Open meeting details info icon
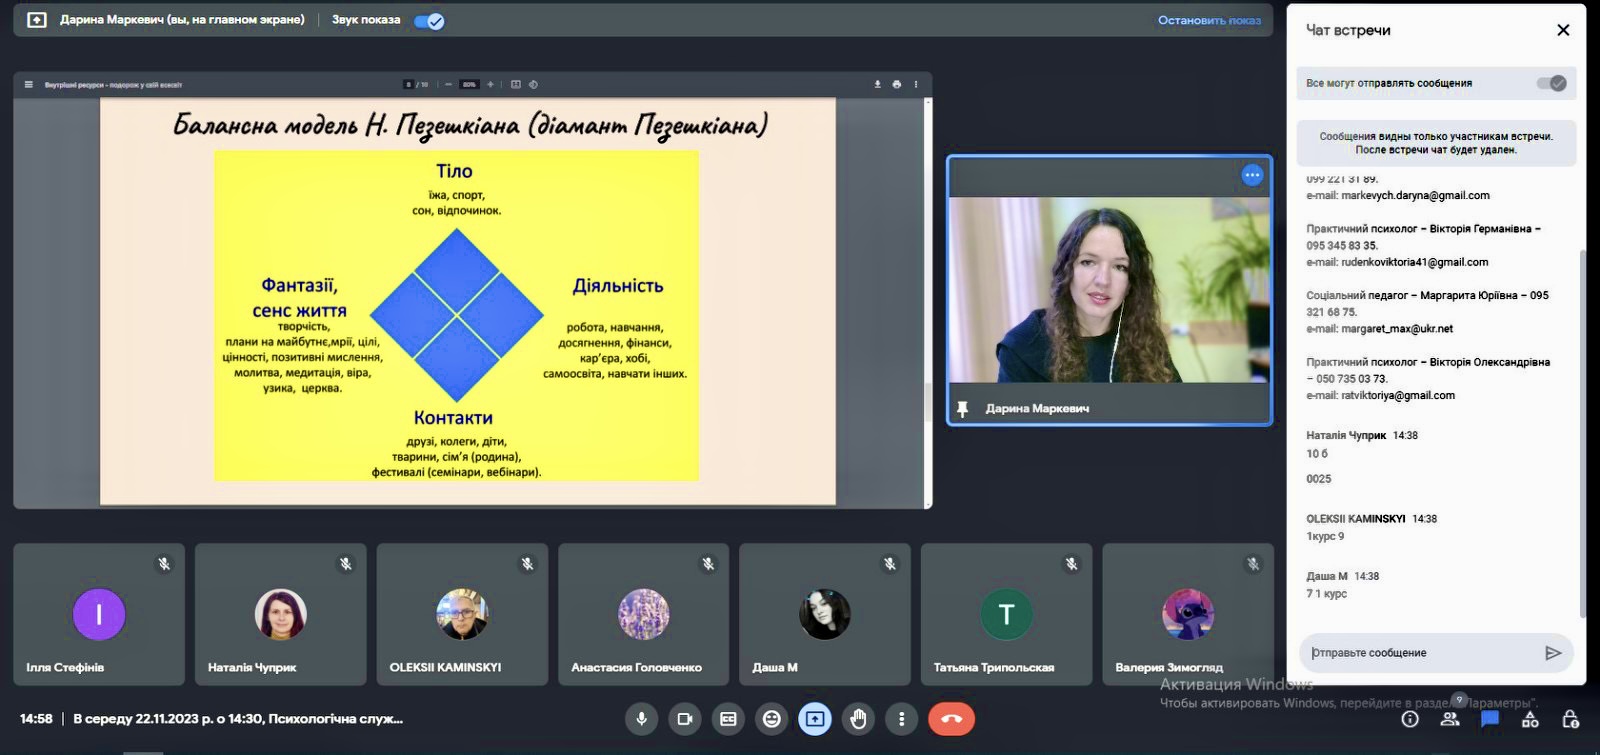This screenshot has height=755, width=1600. point(1410,719)
